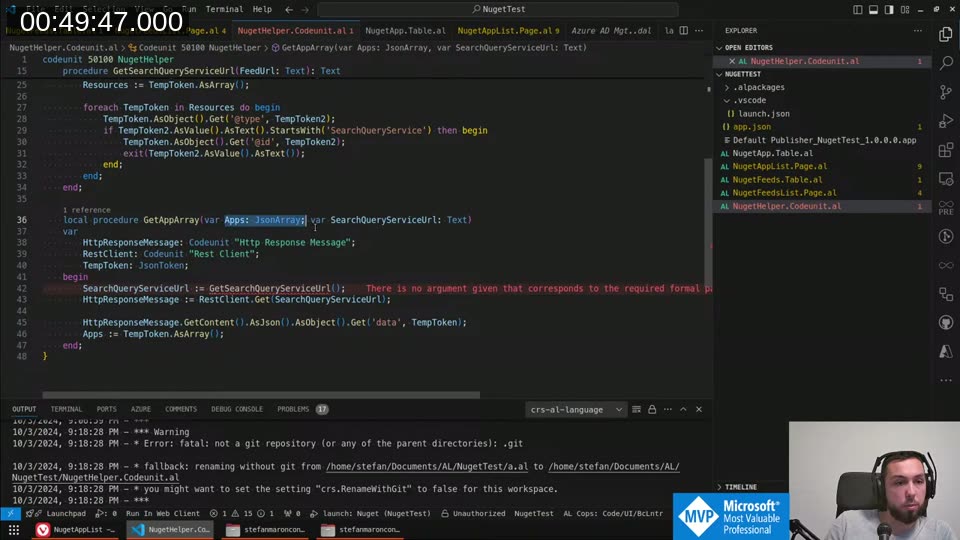Open the NugetHelper.Codeunit.al file breadcrumb
Image resolution: width=960 pixels, height=540 pixels.
click(x=64, y=48)
